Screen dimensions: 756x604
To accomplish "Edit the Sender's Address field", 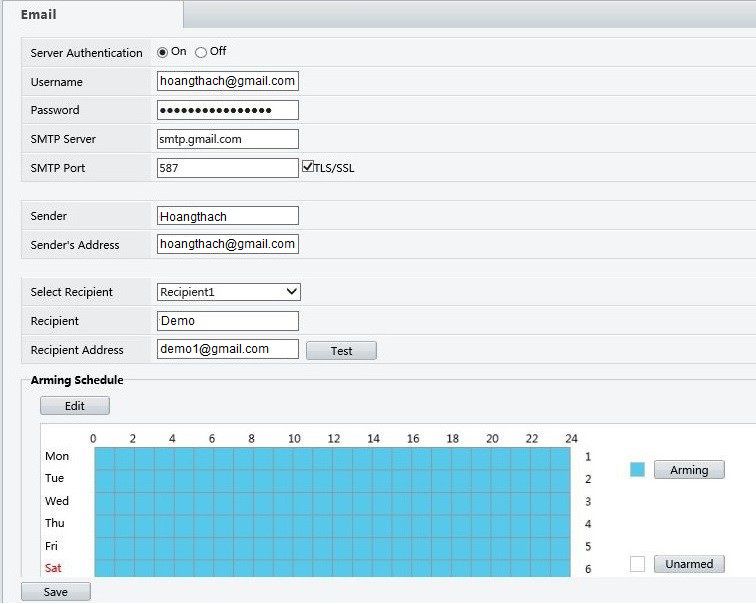I will tap(228, 244).
